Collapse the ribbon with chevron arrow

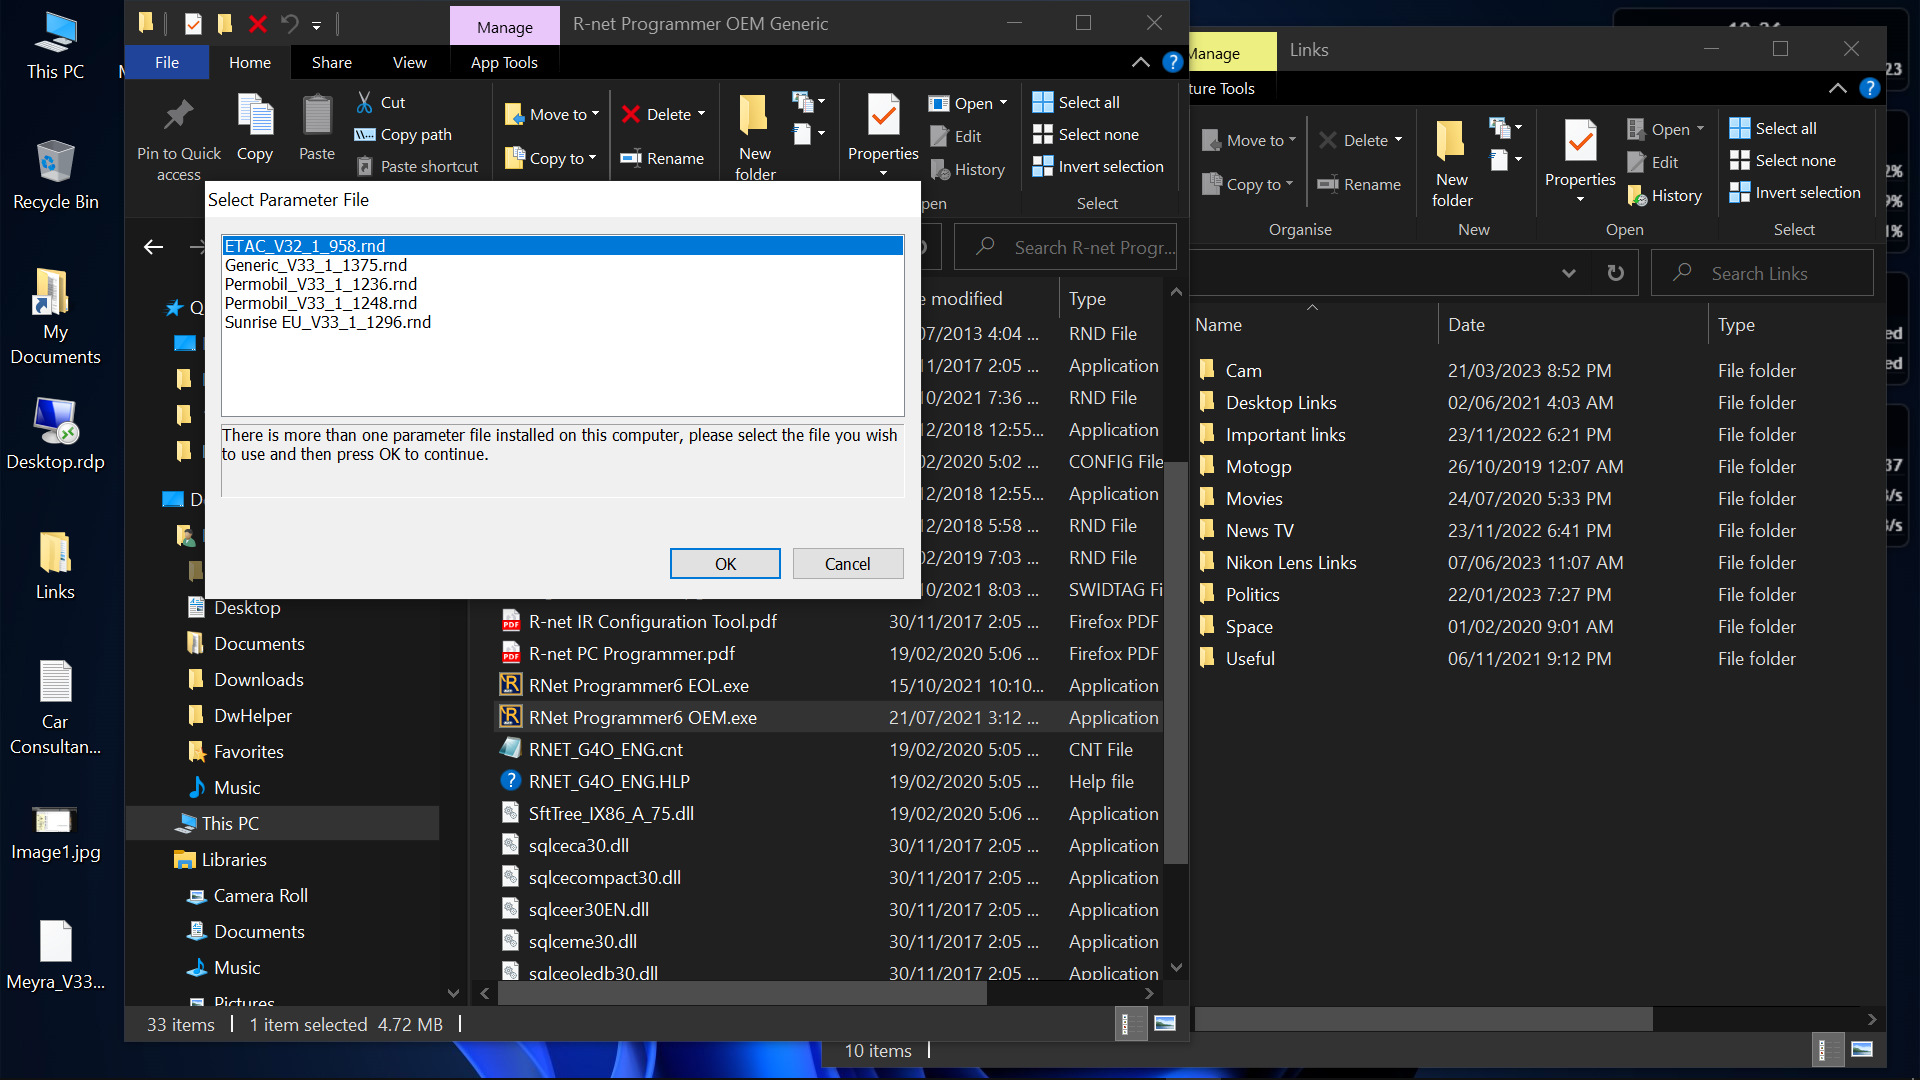pyautogui.click(x=1140, y=62)
